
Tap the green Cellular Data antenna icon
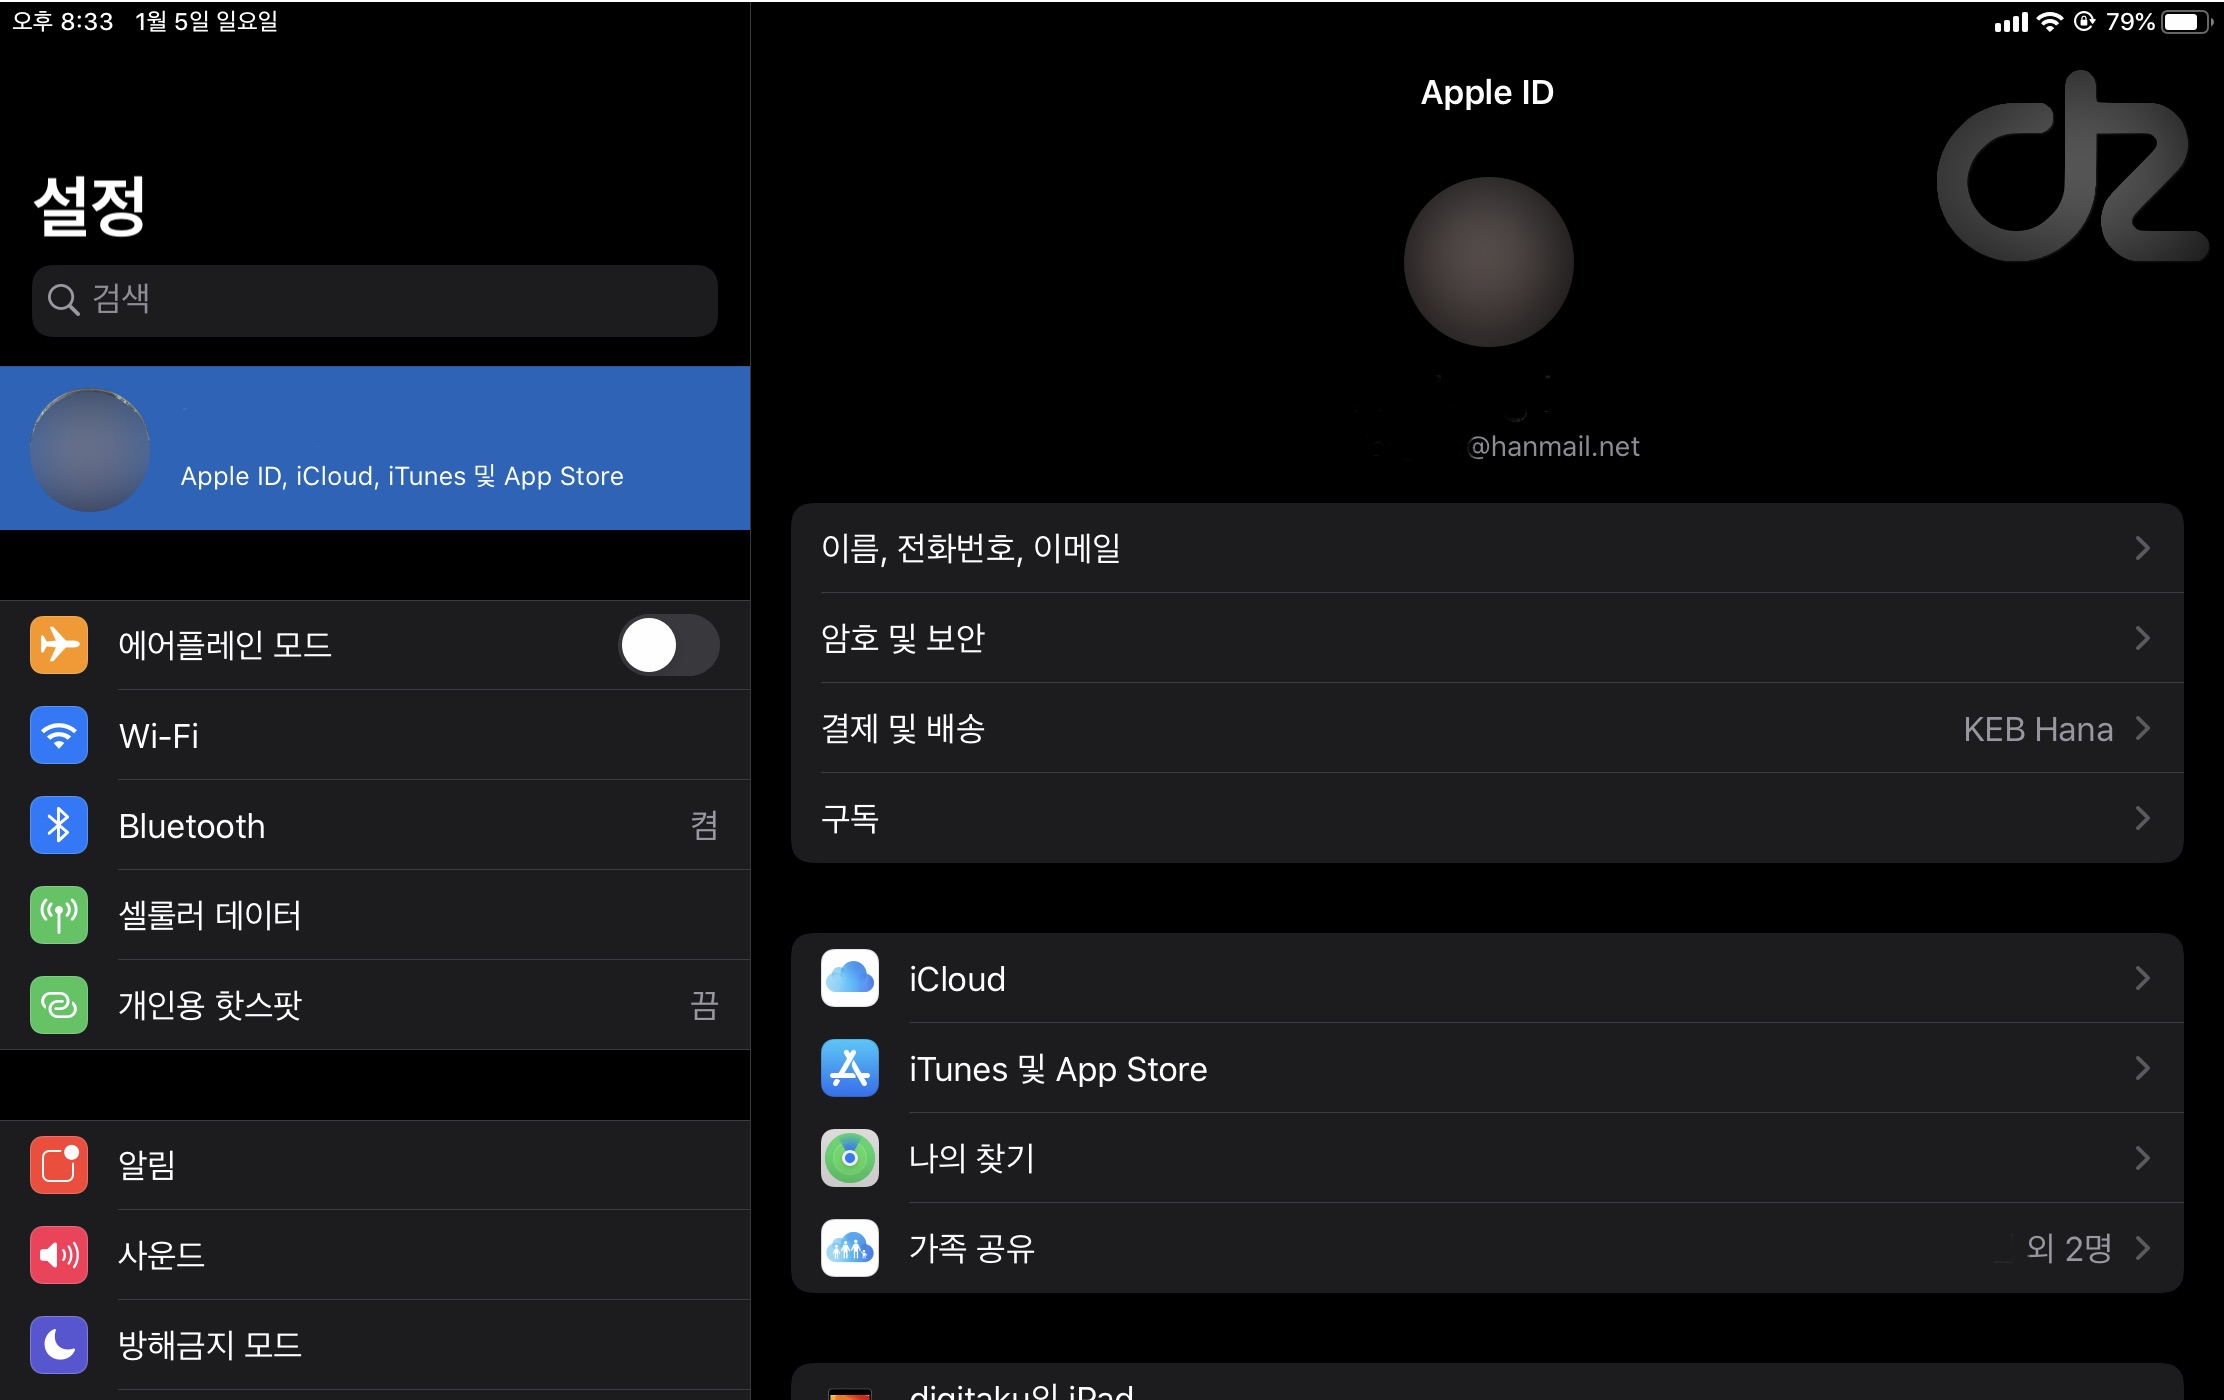point(59,915)
